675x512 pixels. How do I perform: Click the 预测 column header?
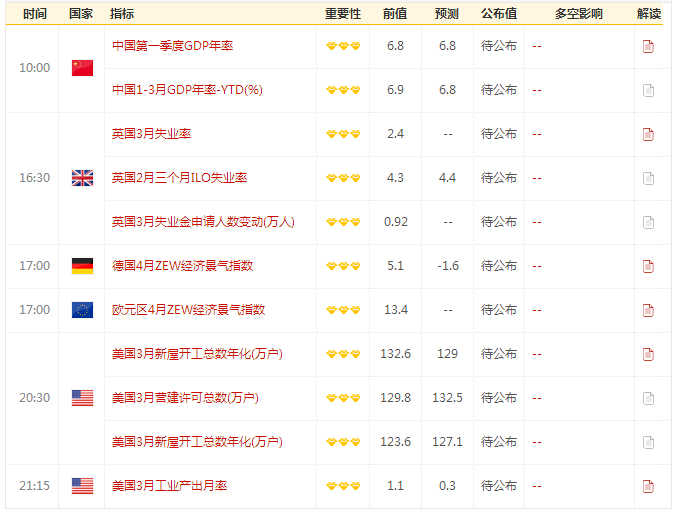447,14
